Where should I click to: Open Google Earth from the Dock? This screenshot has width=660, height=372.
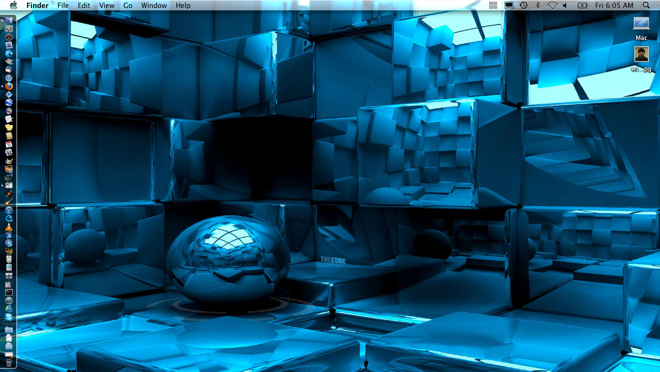(x=9, y=102)
